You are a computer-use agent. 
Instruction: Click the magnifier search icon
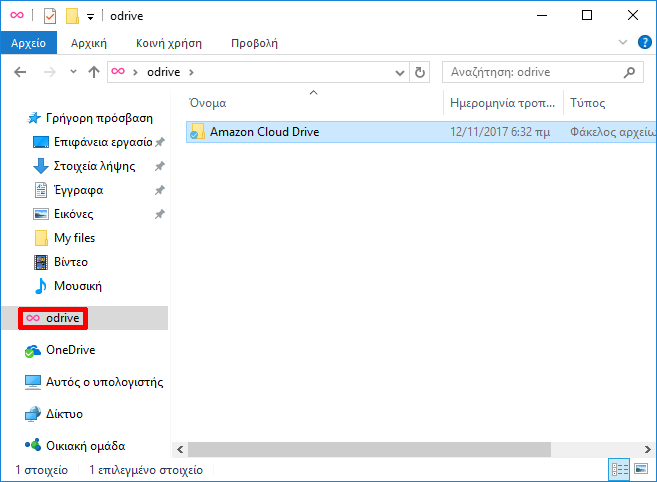629,73
